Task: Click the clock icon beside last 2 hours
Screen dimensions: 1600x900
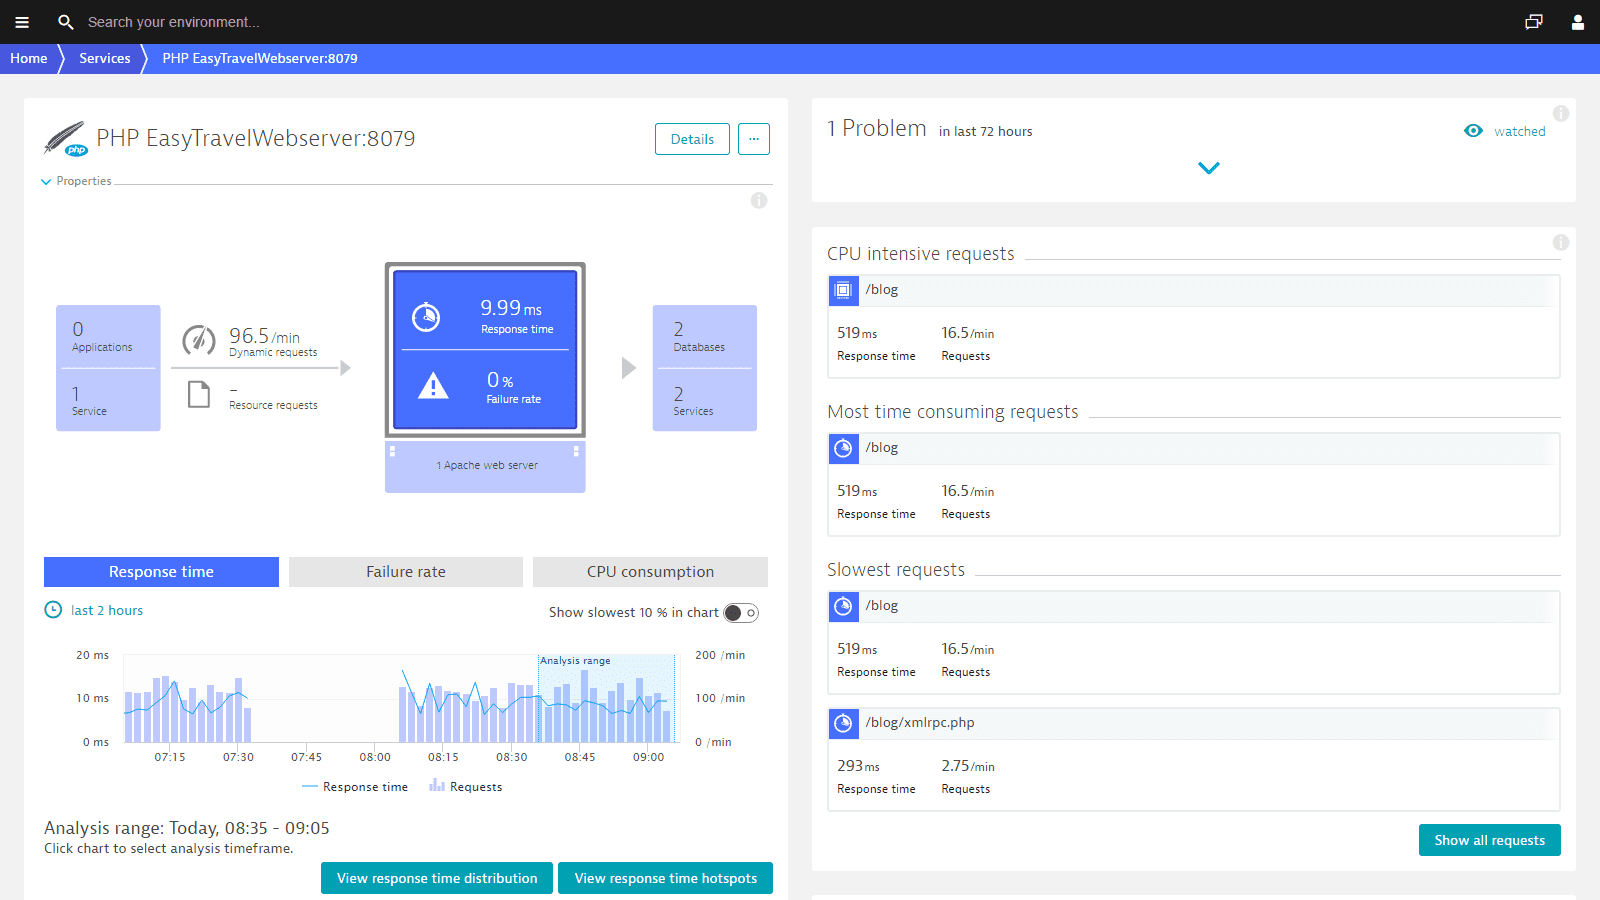Action: [x=53, y=610]
